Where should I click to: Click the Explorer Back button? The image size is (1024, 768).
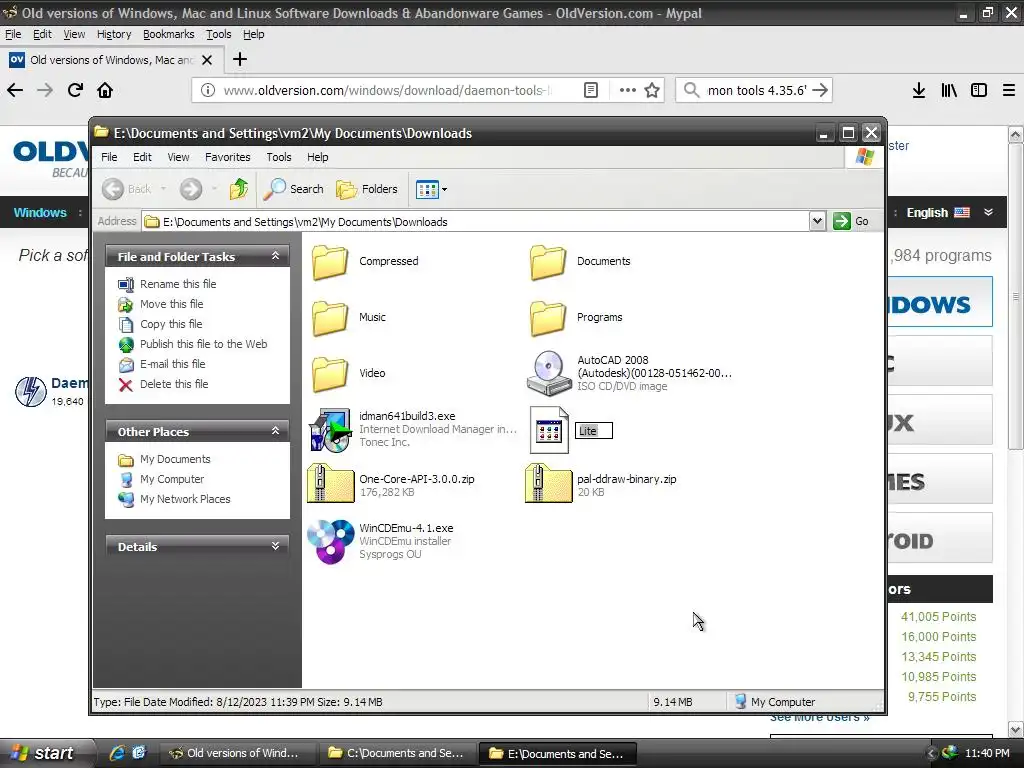(x=127, y=189)
